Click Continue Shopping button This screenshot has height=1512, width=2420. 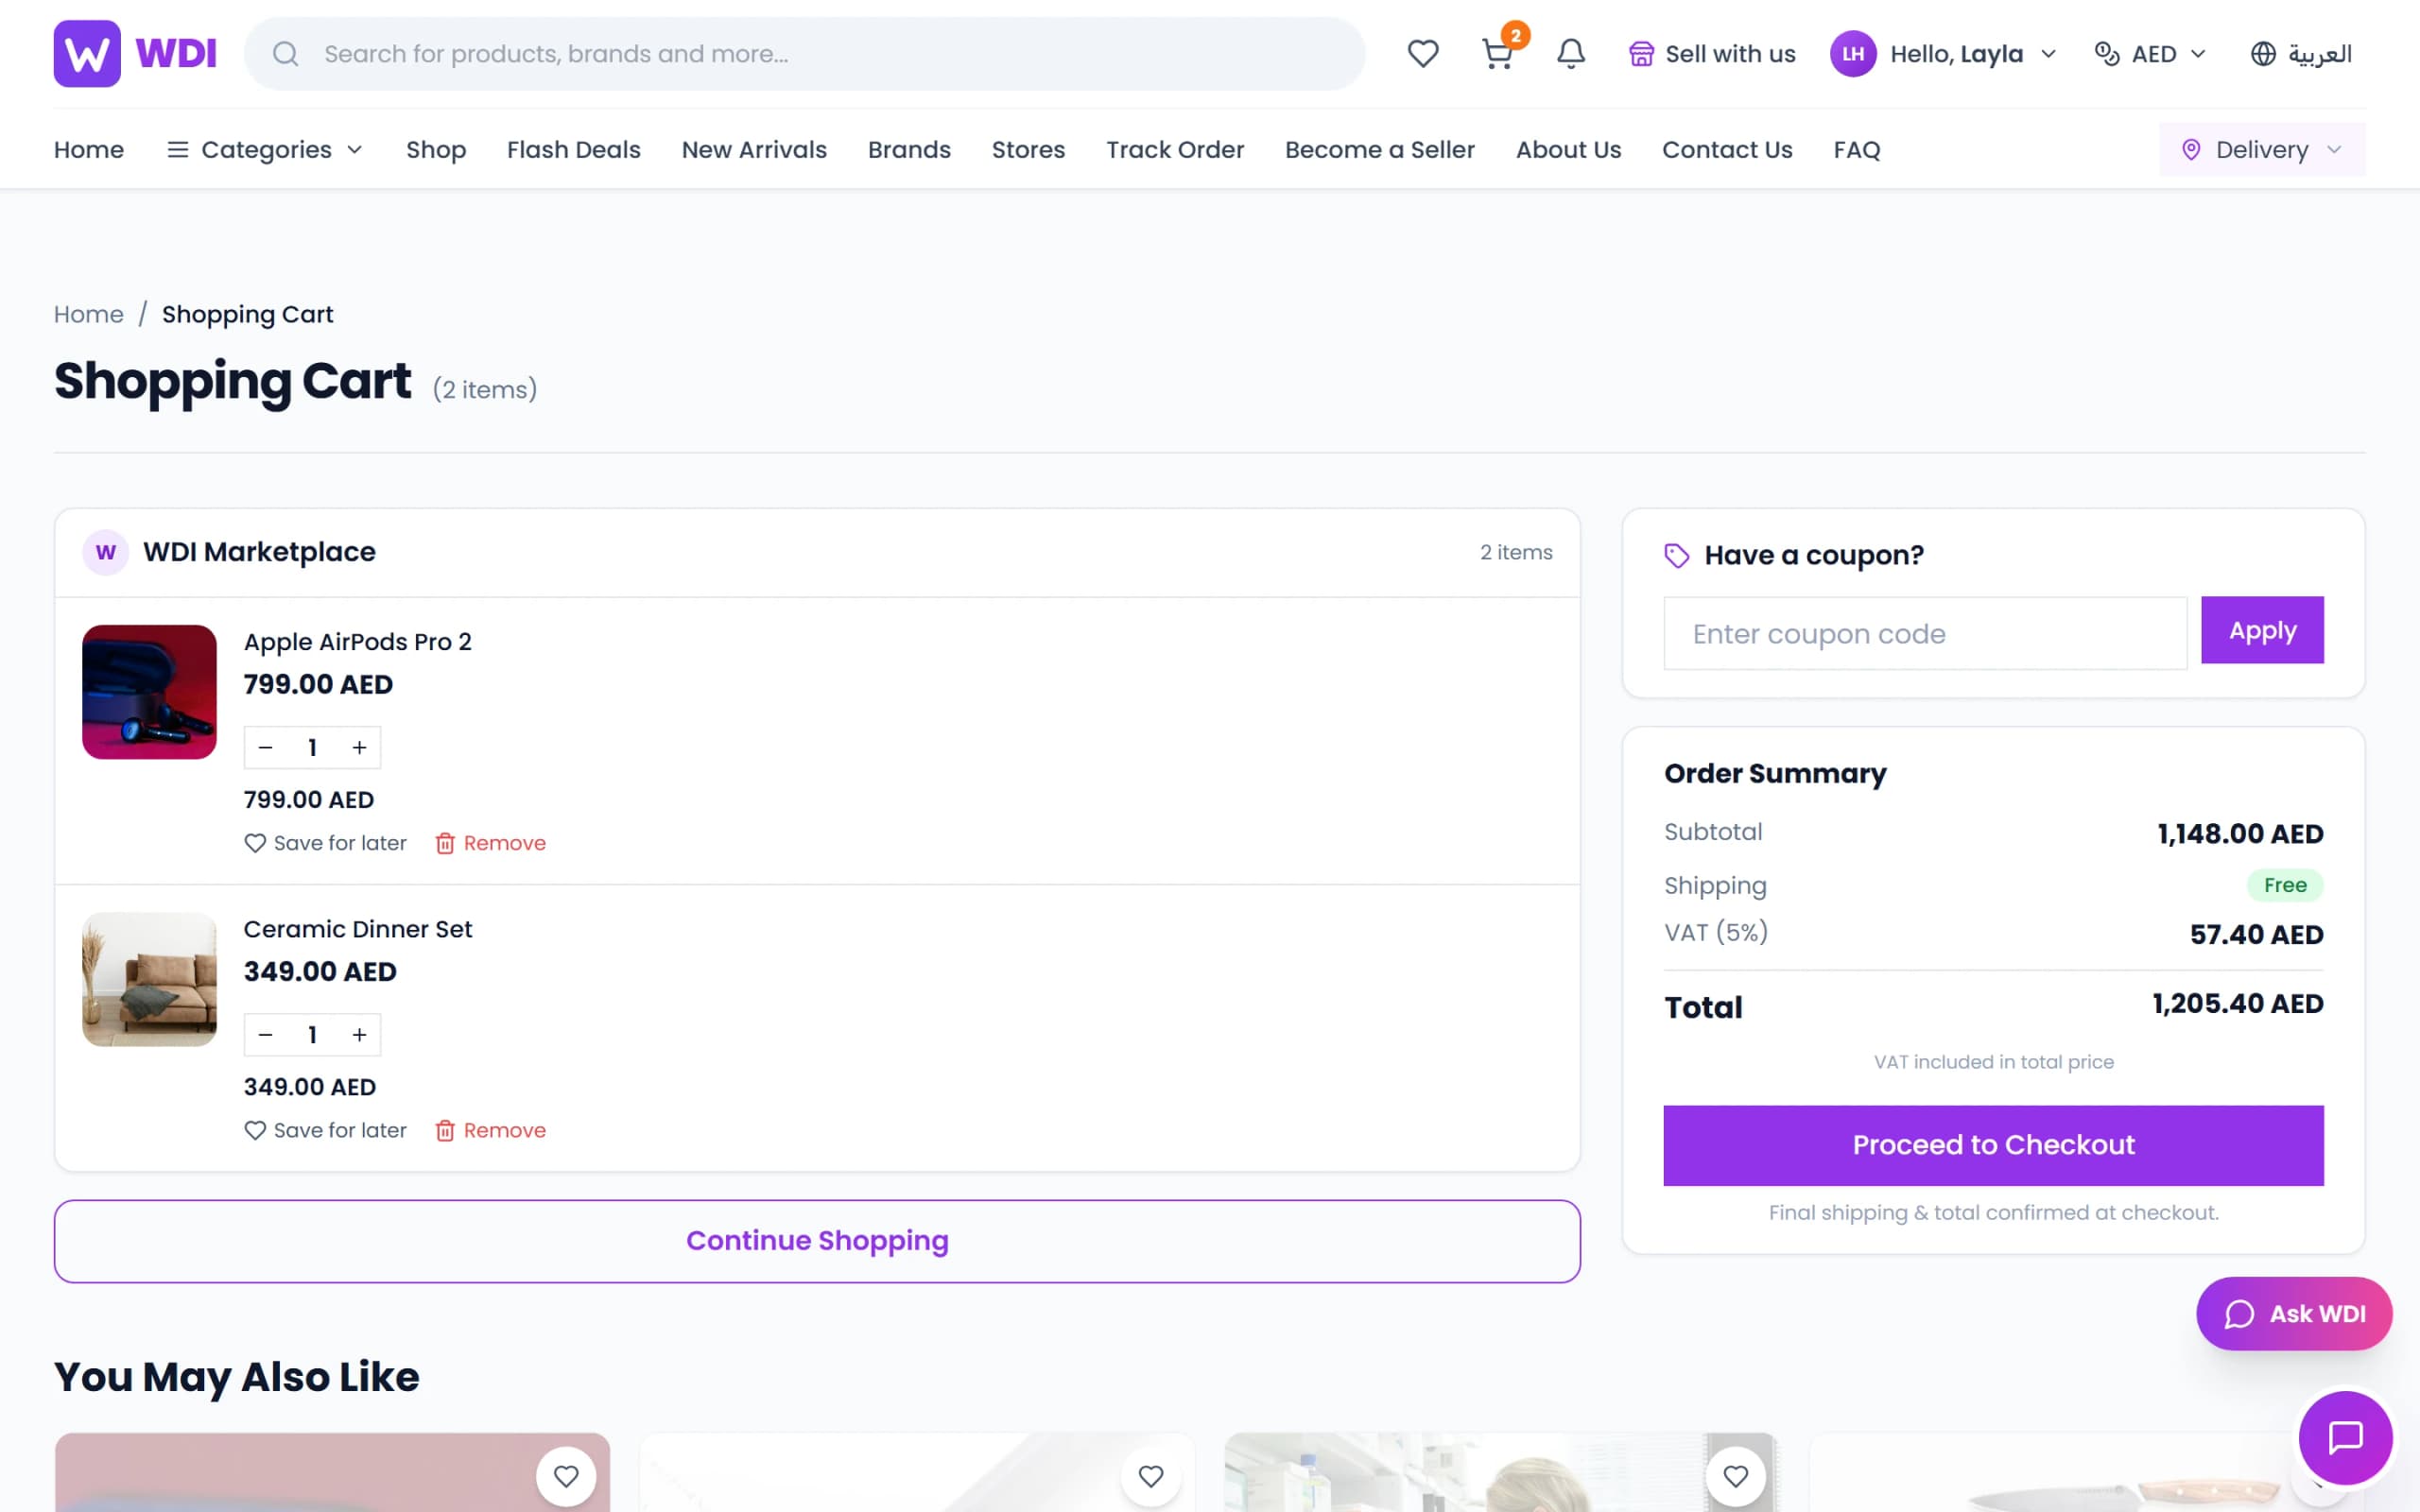tap(817, 1241)
